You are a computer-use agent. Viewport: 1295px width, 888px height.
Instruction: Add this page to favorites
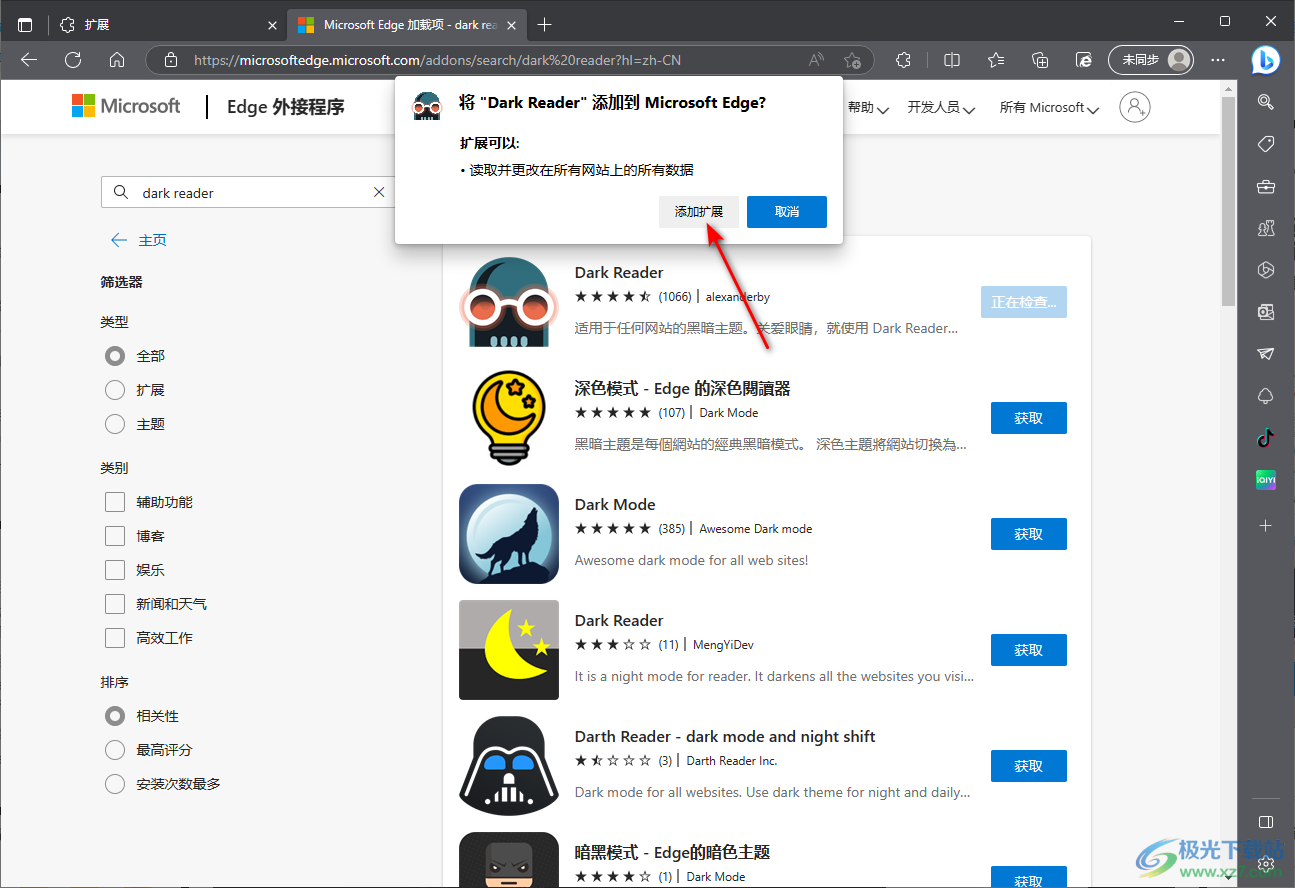(852, 60)
